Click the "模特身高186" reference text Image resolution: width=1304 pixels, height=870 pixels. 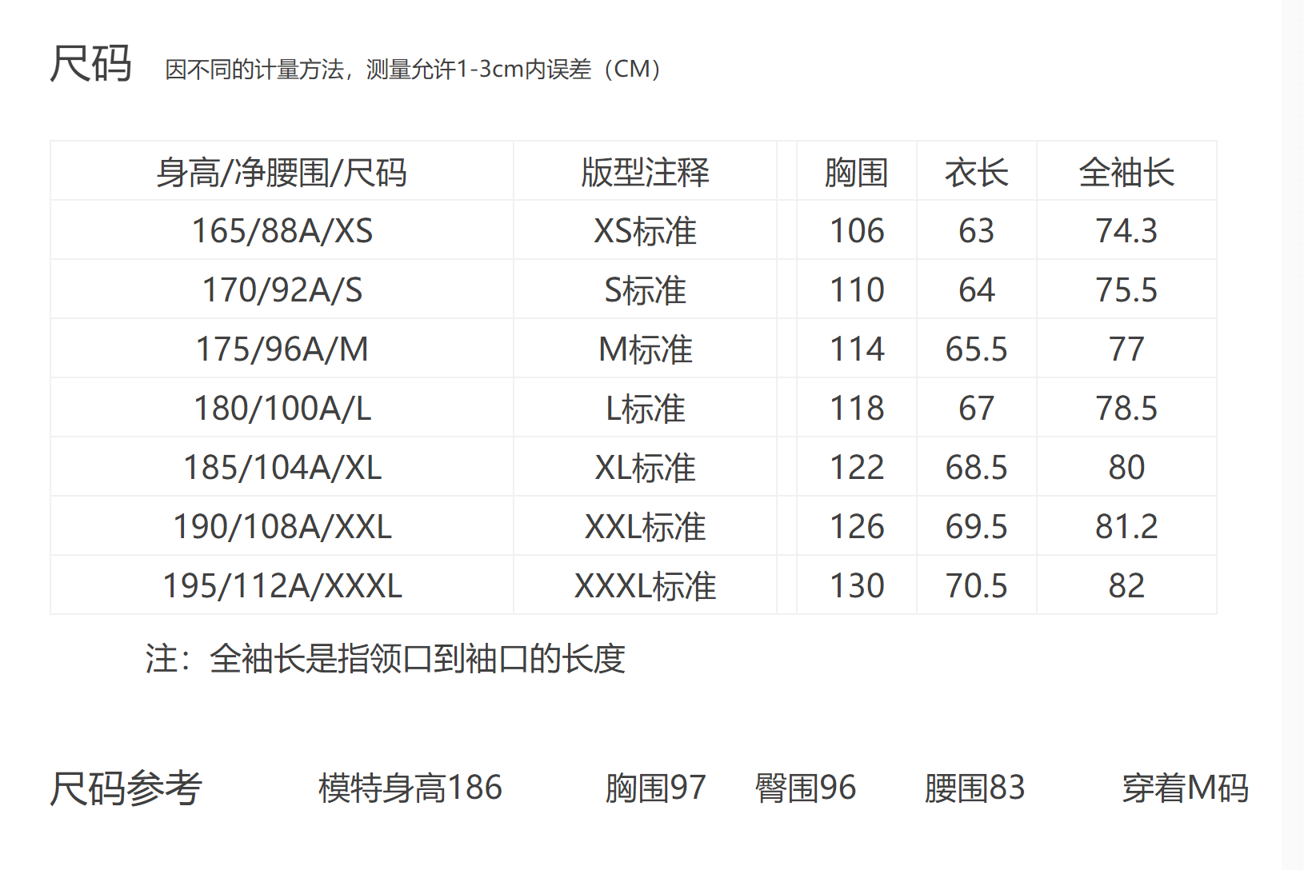pos(410,788)
